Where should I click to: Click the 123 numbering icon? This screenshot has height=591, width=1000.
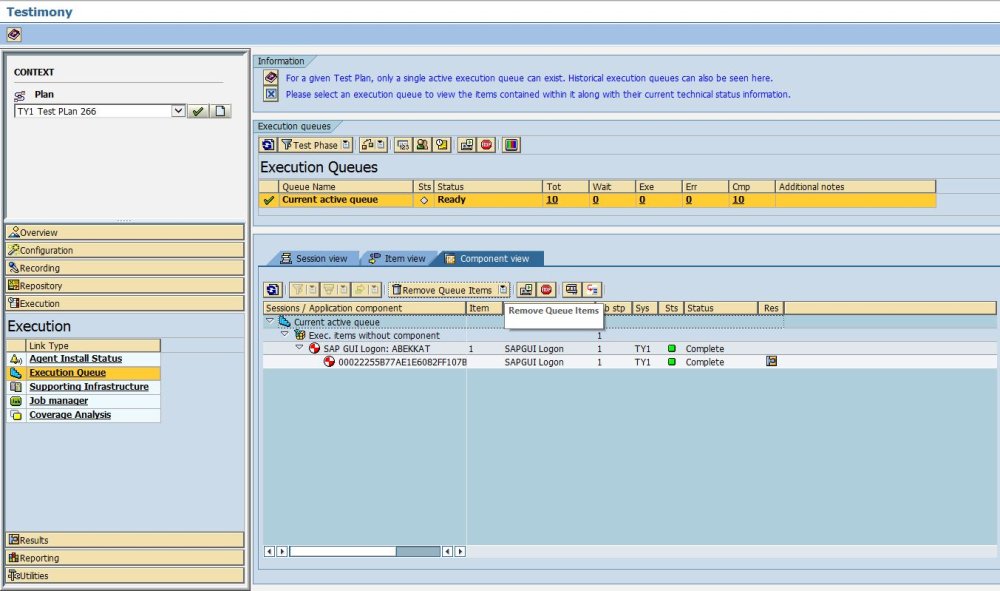click(x=403, y=145)
